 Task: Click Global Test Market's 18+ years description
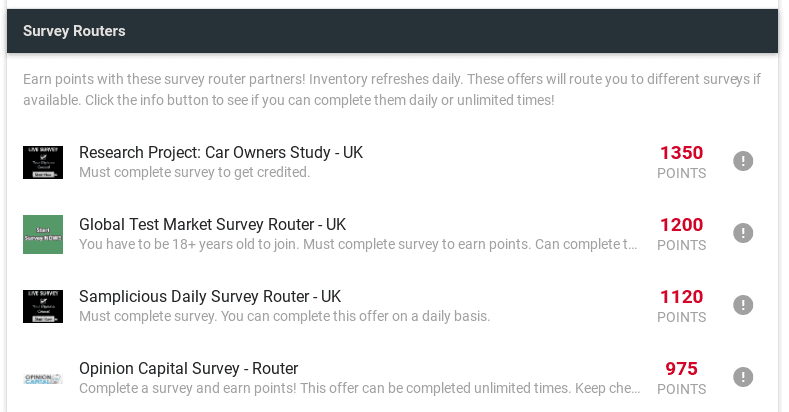(358, 244)
